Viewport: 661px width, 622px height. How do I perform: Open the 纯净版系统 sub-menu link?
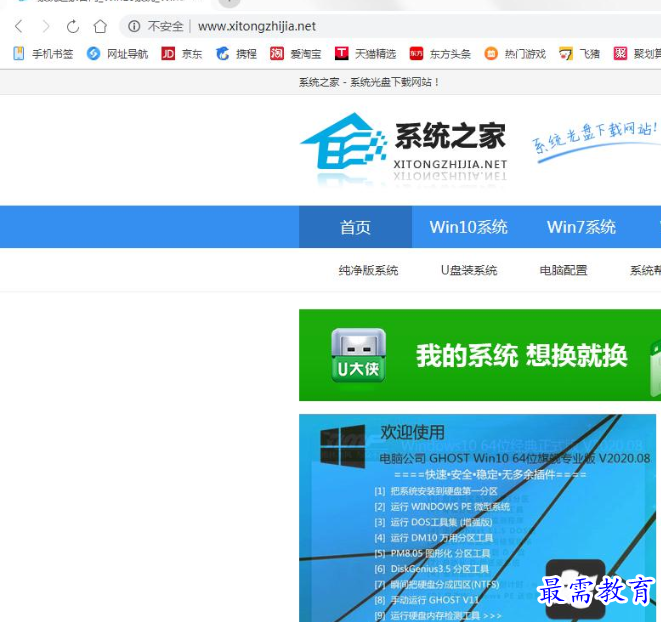pos(368,270)
